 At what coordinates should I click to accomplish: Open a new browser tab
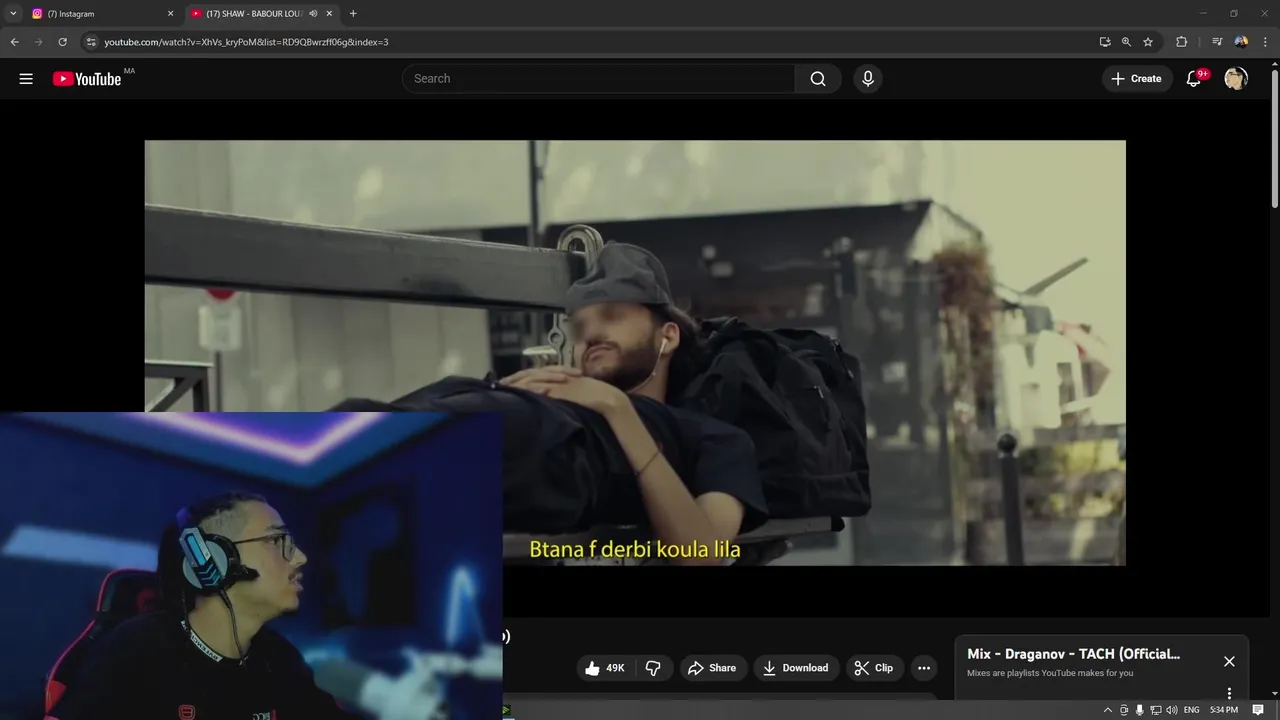coord(353,14)
